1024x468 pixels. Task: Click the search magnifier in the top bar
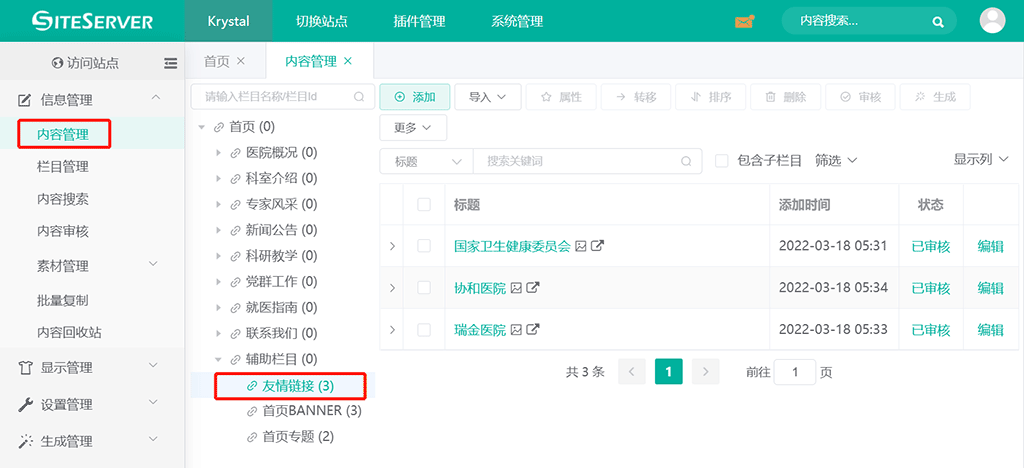(938, 21)
